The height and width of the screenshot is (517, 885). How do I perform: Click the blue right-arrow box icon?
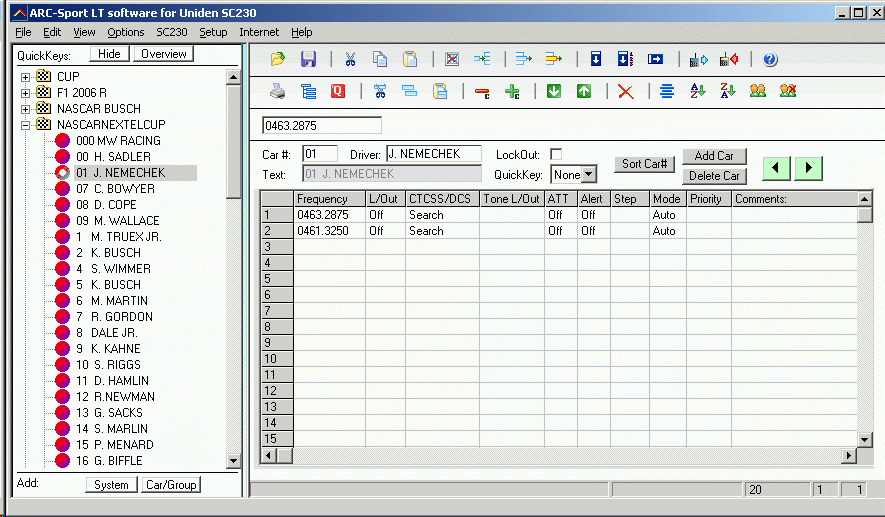(x=655, y=59)
